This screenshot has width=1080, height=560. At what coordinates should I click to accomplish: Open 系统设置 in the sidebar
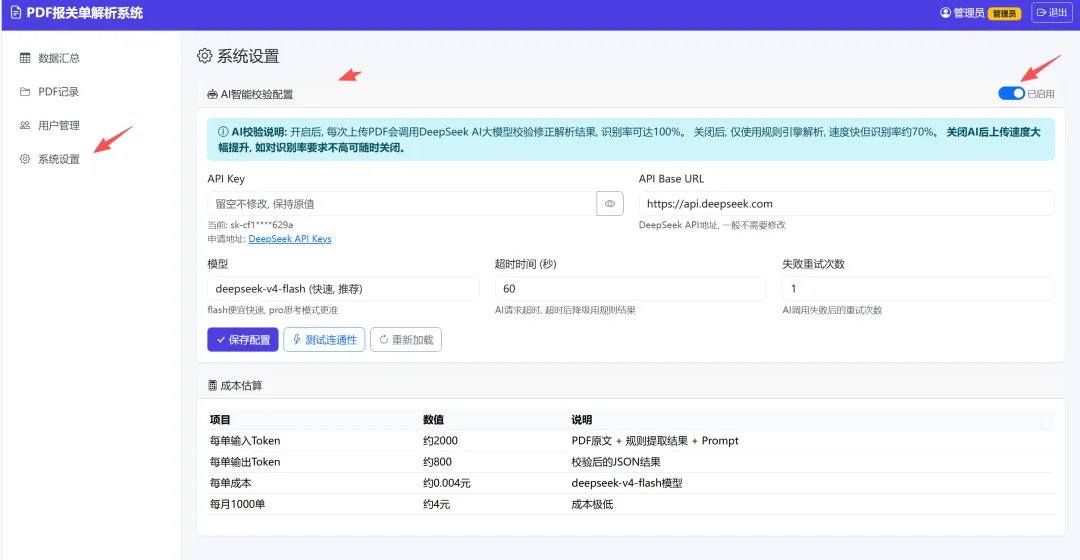(x=59, y=159)
